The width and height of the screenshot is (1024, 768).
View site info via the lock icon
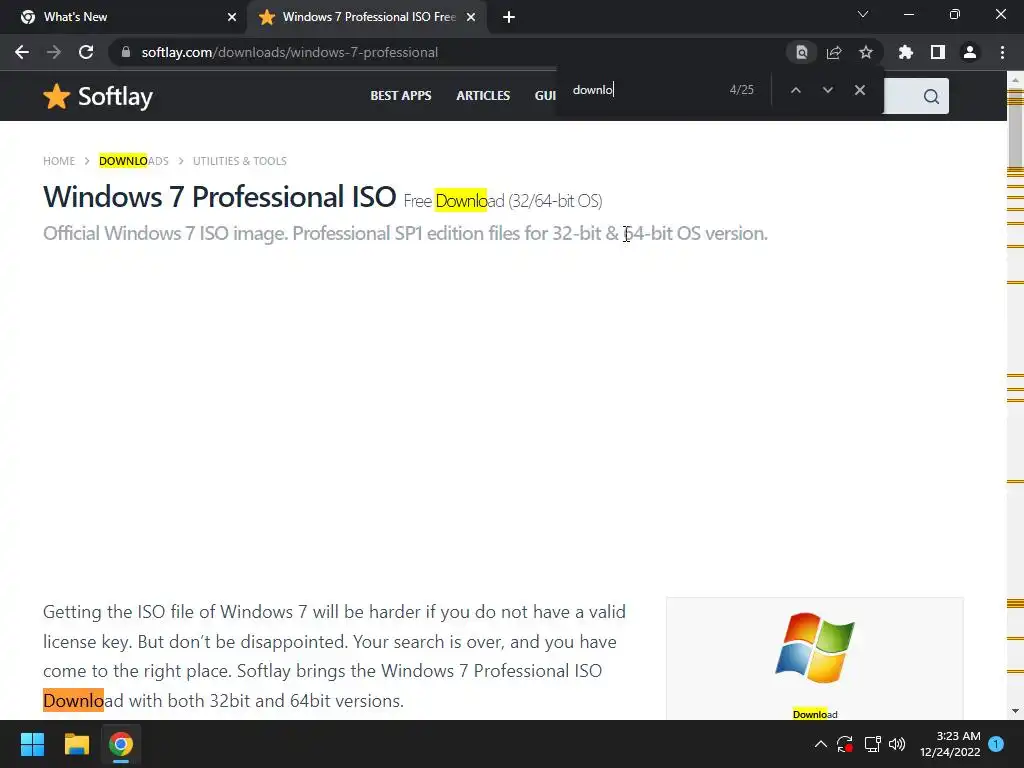click(x=126, y=52)
